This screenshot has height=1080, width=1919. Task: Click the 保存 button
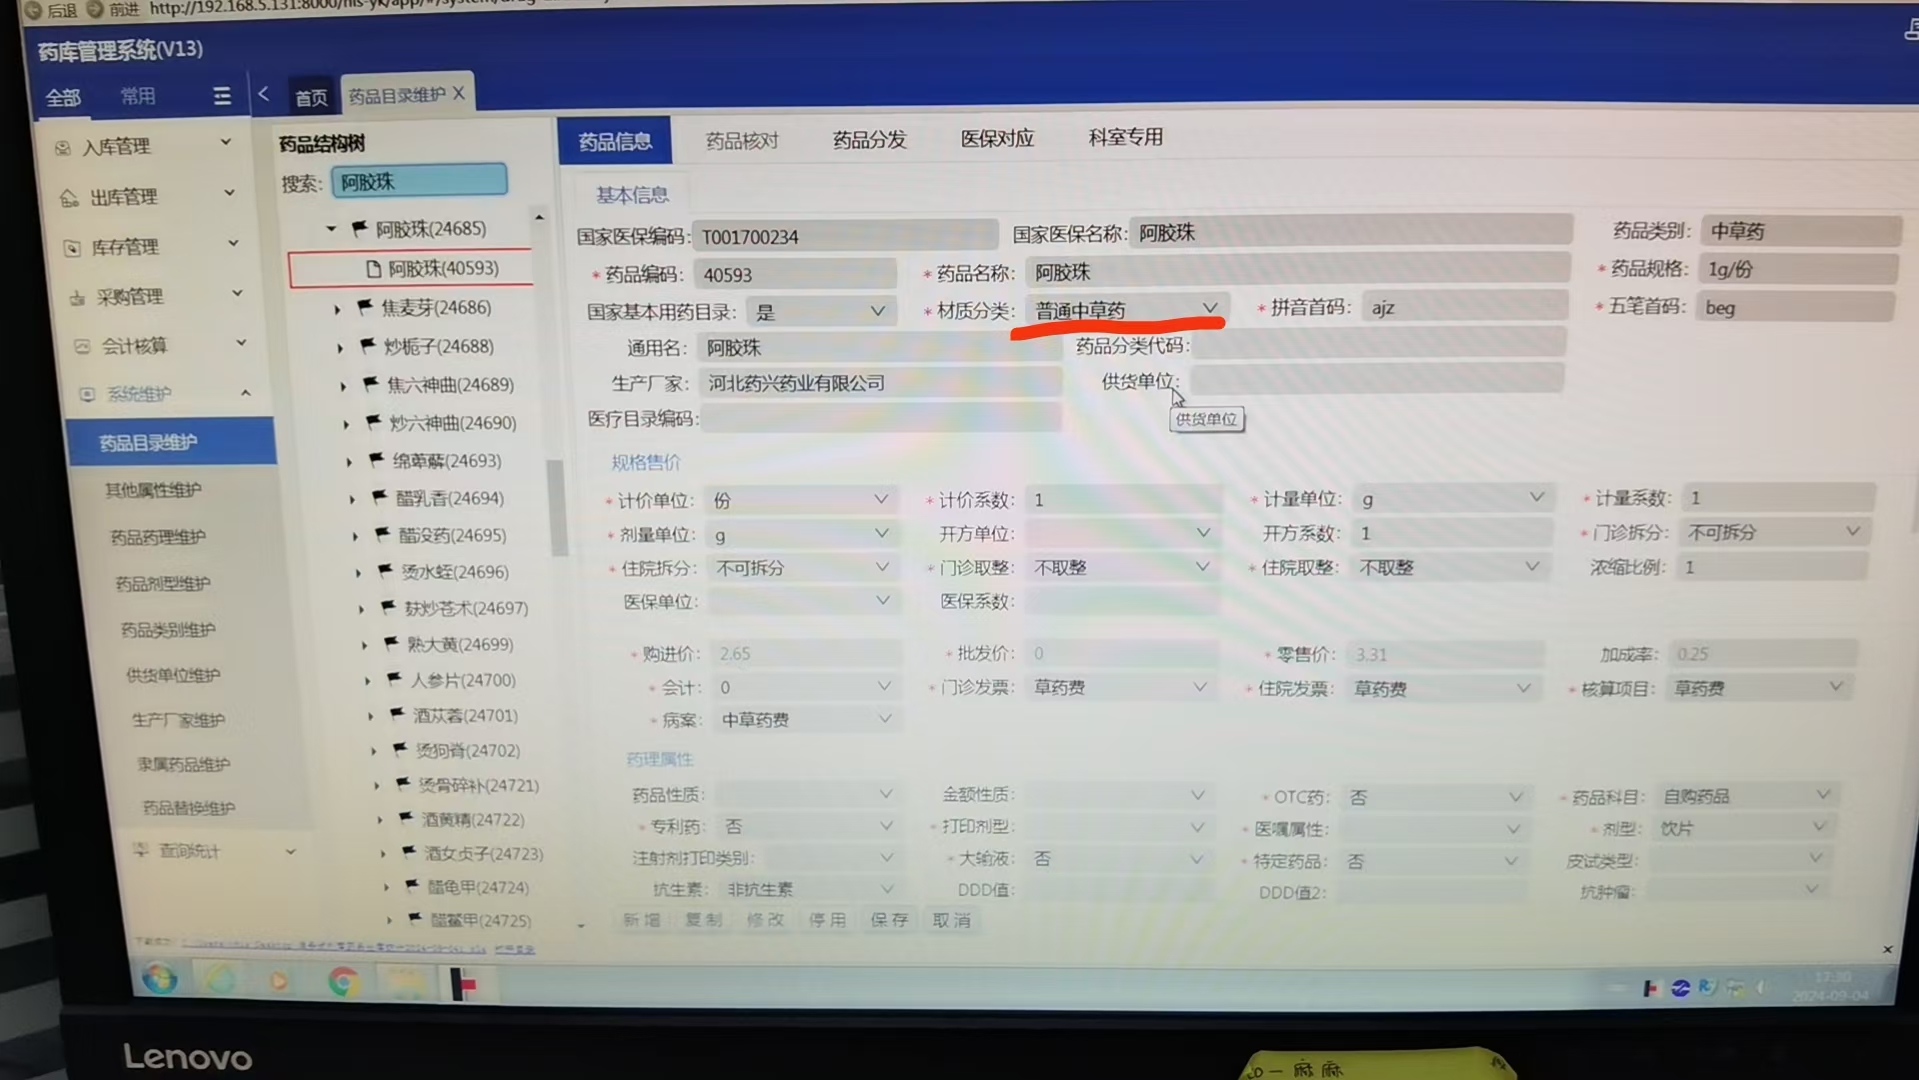coord(890,920)
